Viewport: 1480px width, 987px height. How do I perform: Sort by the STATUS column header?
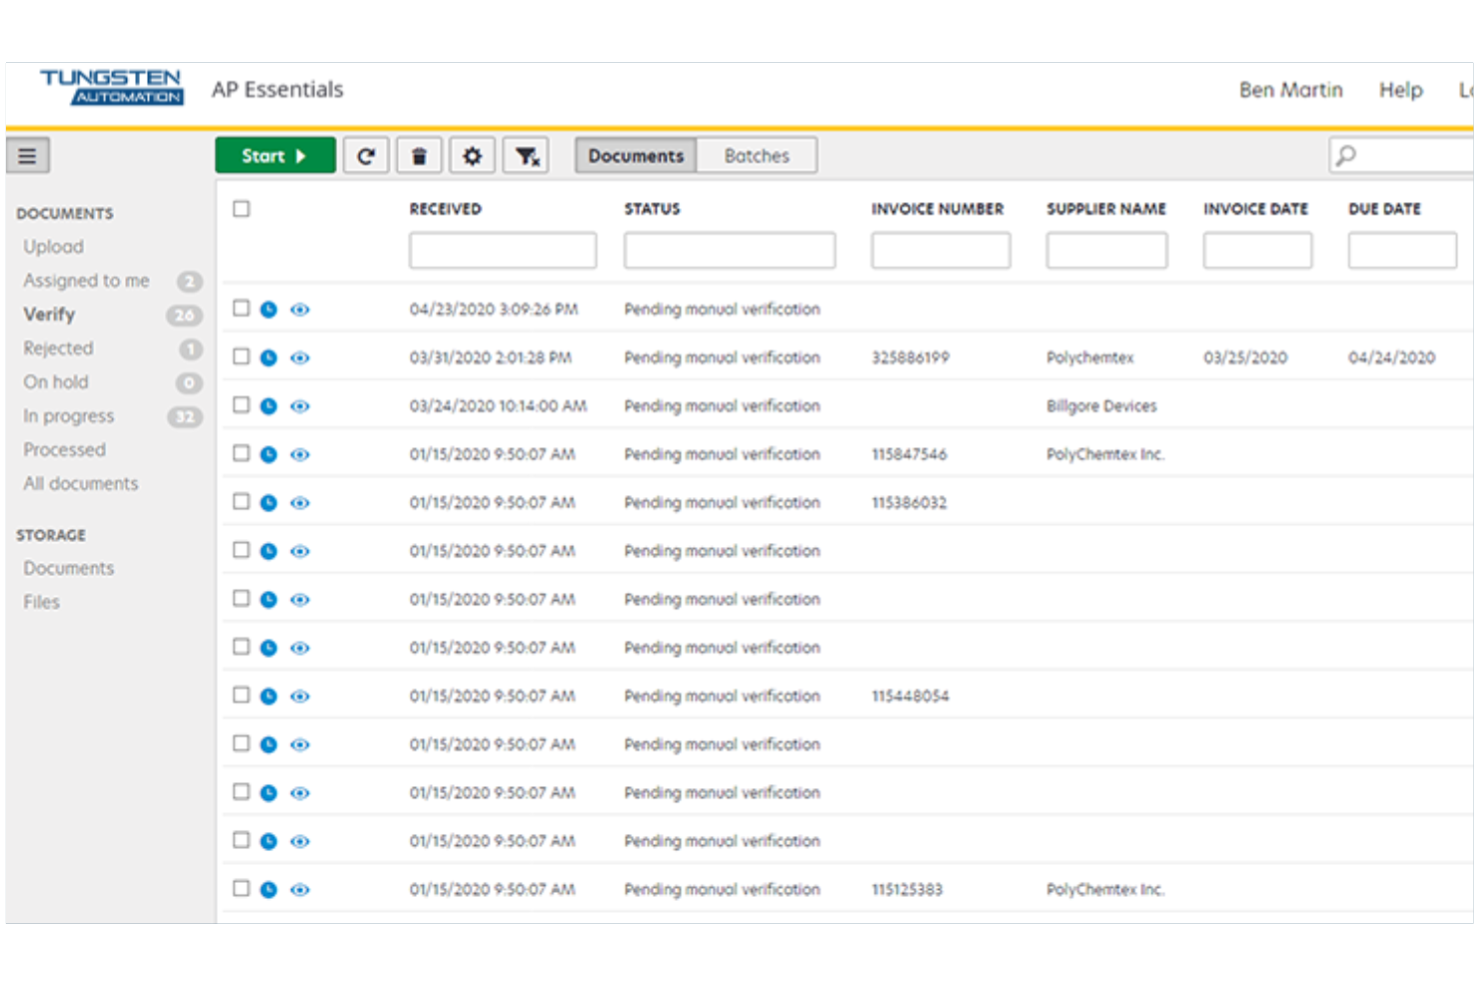[652, 209]
